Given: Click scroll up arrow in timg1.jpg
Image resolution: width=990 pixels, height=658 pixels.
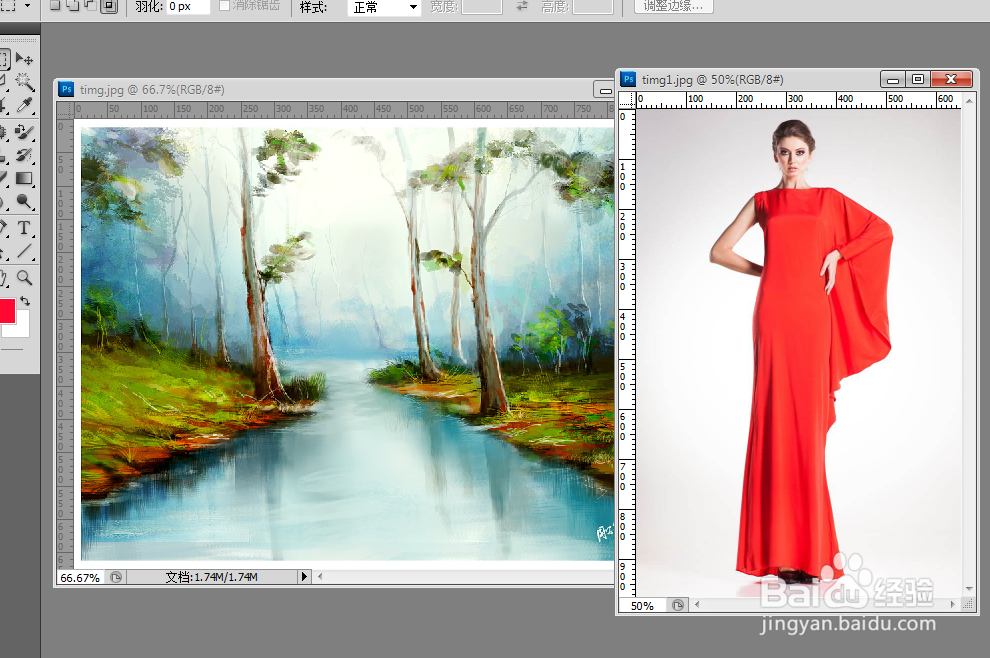Looking at the screenshot, I should click(x=969, y=100).
